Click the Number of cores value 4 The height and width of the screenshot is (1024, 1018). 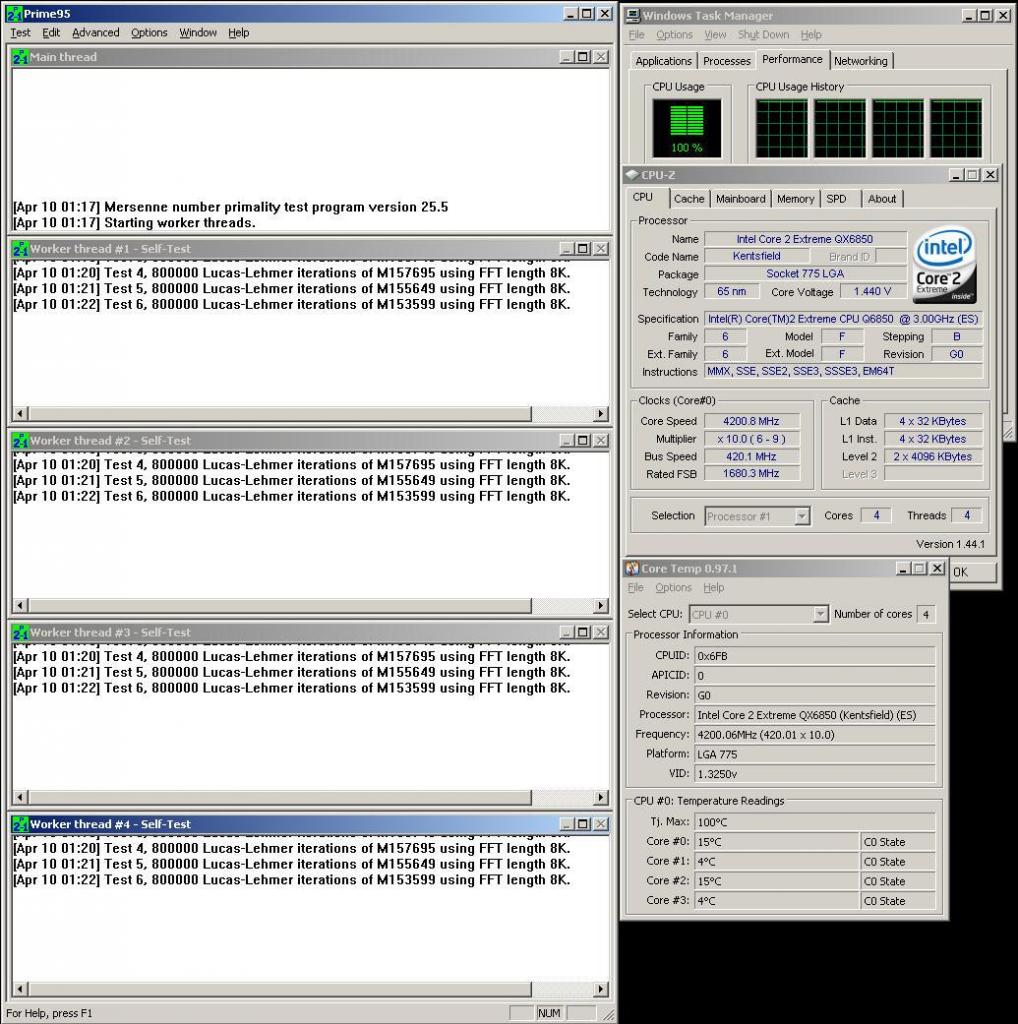click(x=925, y=615)
